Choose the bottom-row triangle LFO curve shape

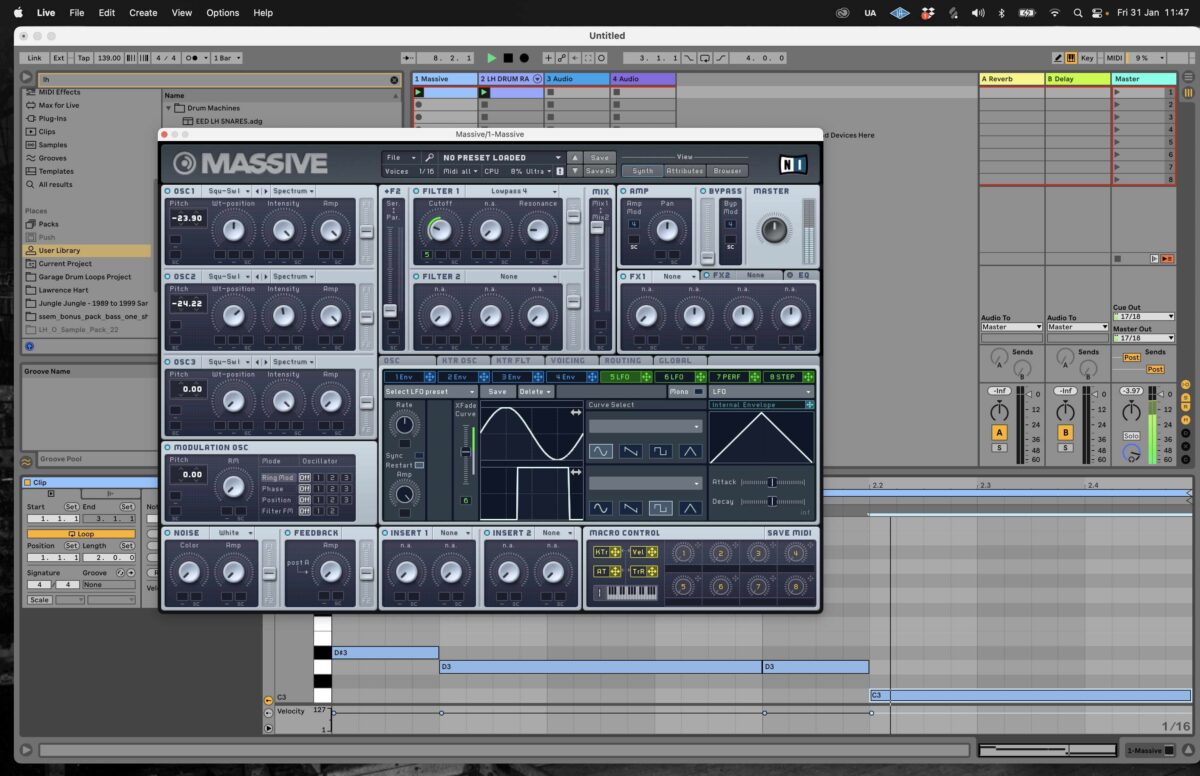coord(690,508)
